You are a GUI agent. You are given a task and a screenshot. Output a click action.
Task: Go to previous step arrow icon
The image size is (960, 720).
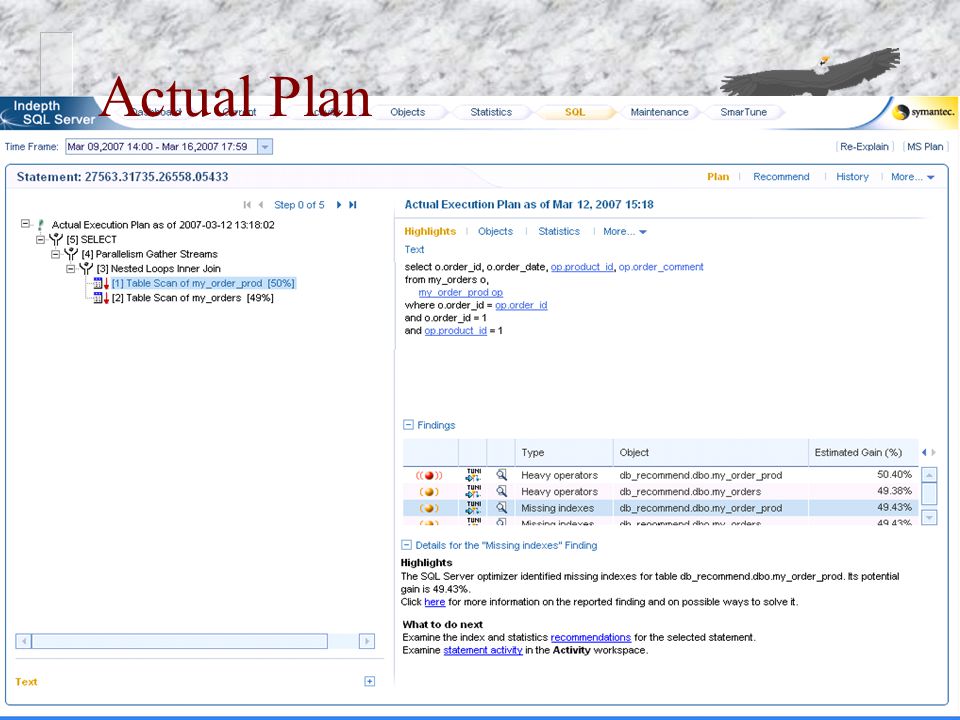261,204
